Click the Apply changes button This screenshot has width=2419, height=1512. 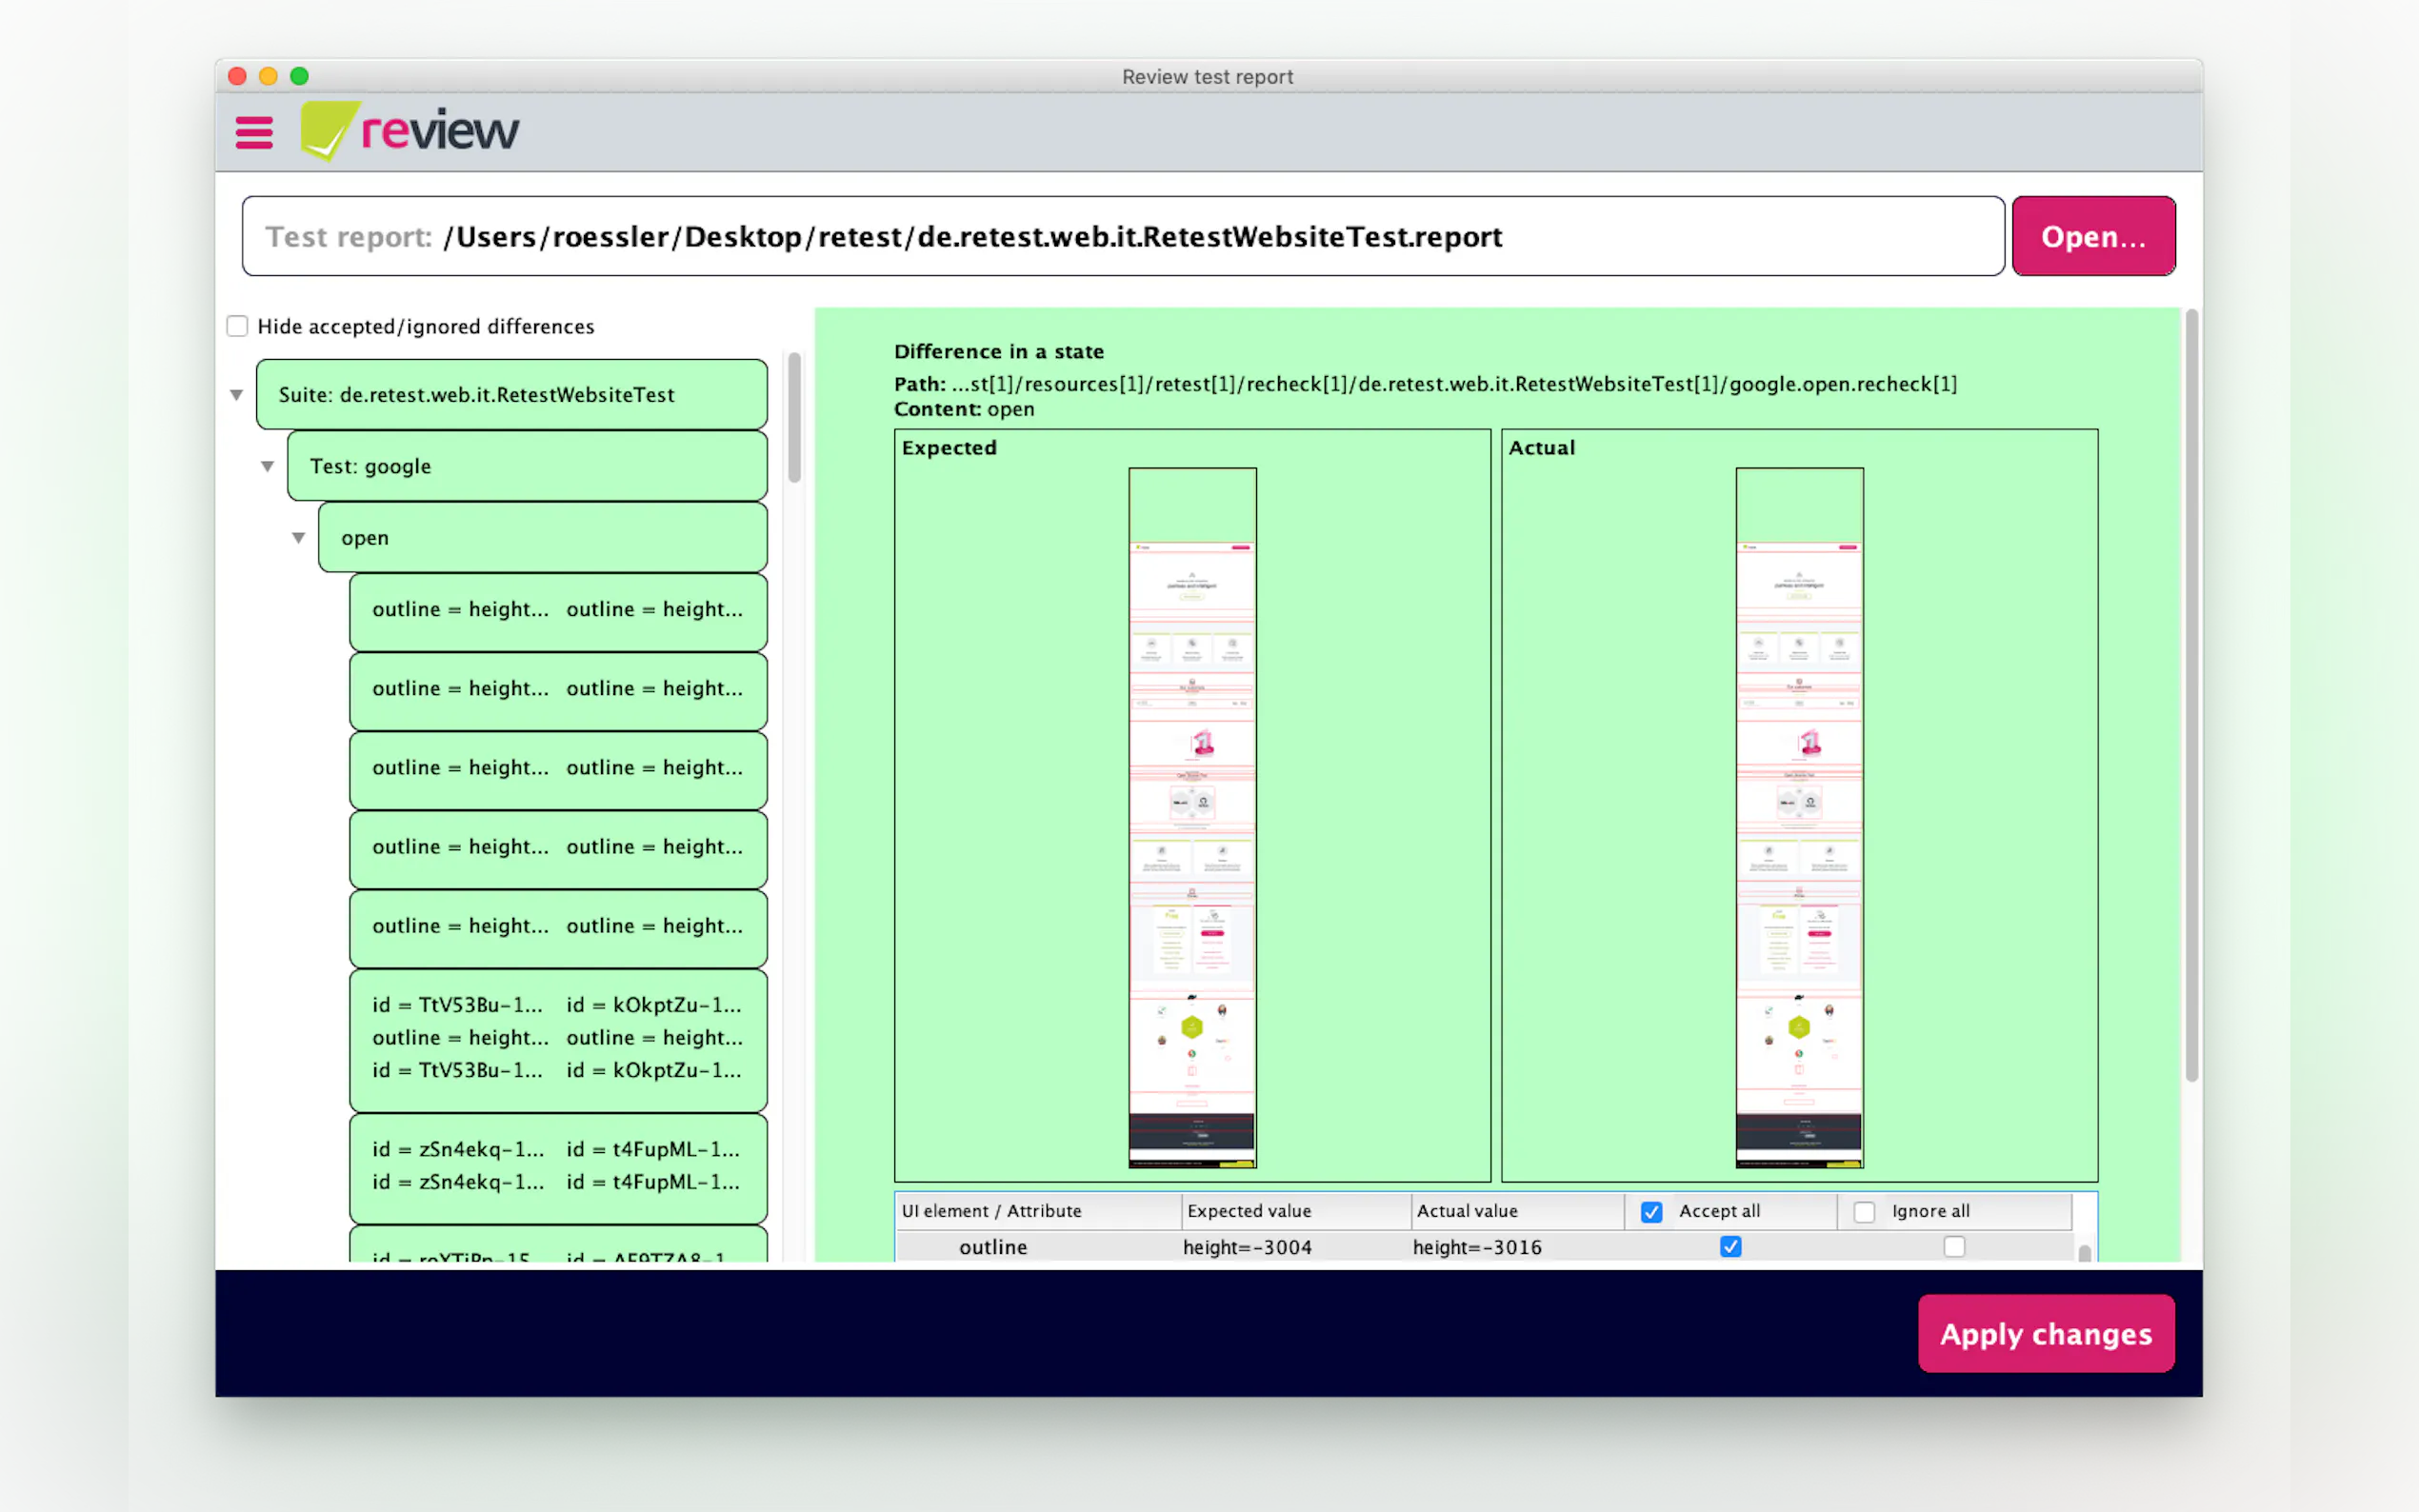(x=2045, y=1334)
